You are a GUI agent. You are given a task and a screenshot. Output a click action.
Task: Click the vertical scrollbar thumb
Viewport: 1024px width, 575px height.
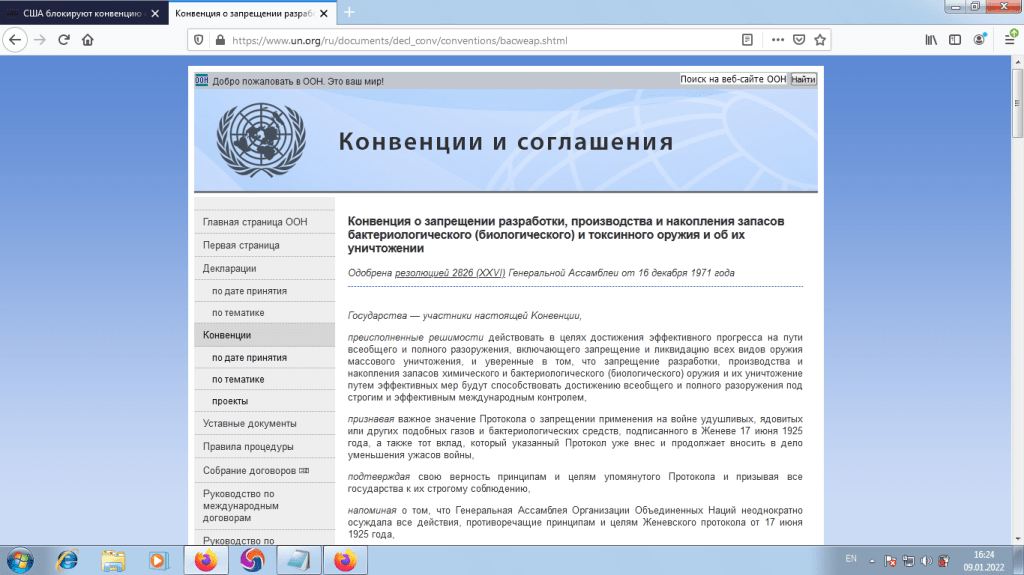[1017, 101]
